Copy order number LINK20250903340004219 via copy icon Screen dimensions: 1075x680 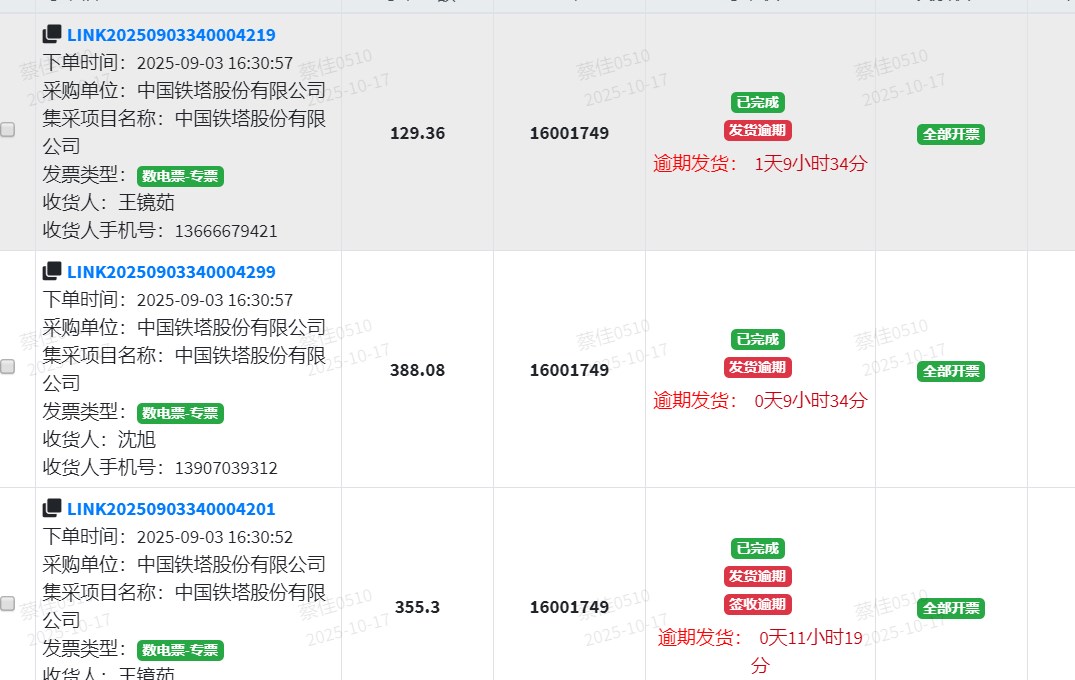pyautogui.click(x=52, y=35)
